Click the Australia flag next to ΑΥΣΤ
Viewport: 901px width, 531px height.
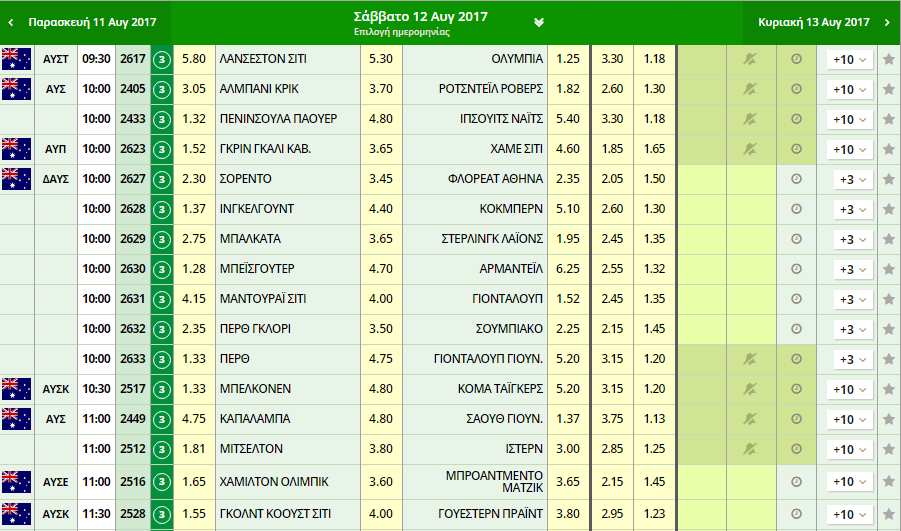(x=16, y=59)
